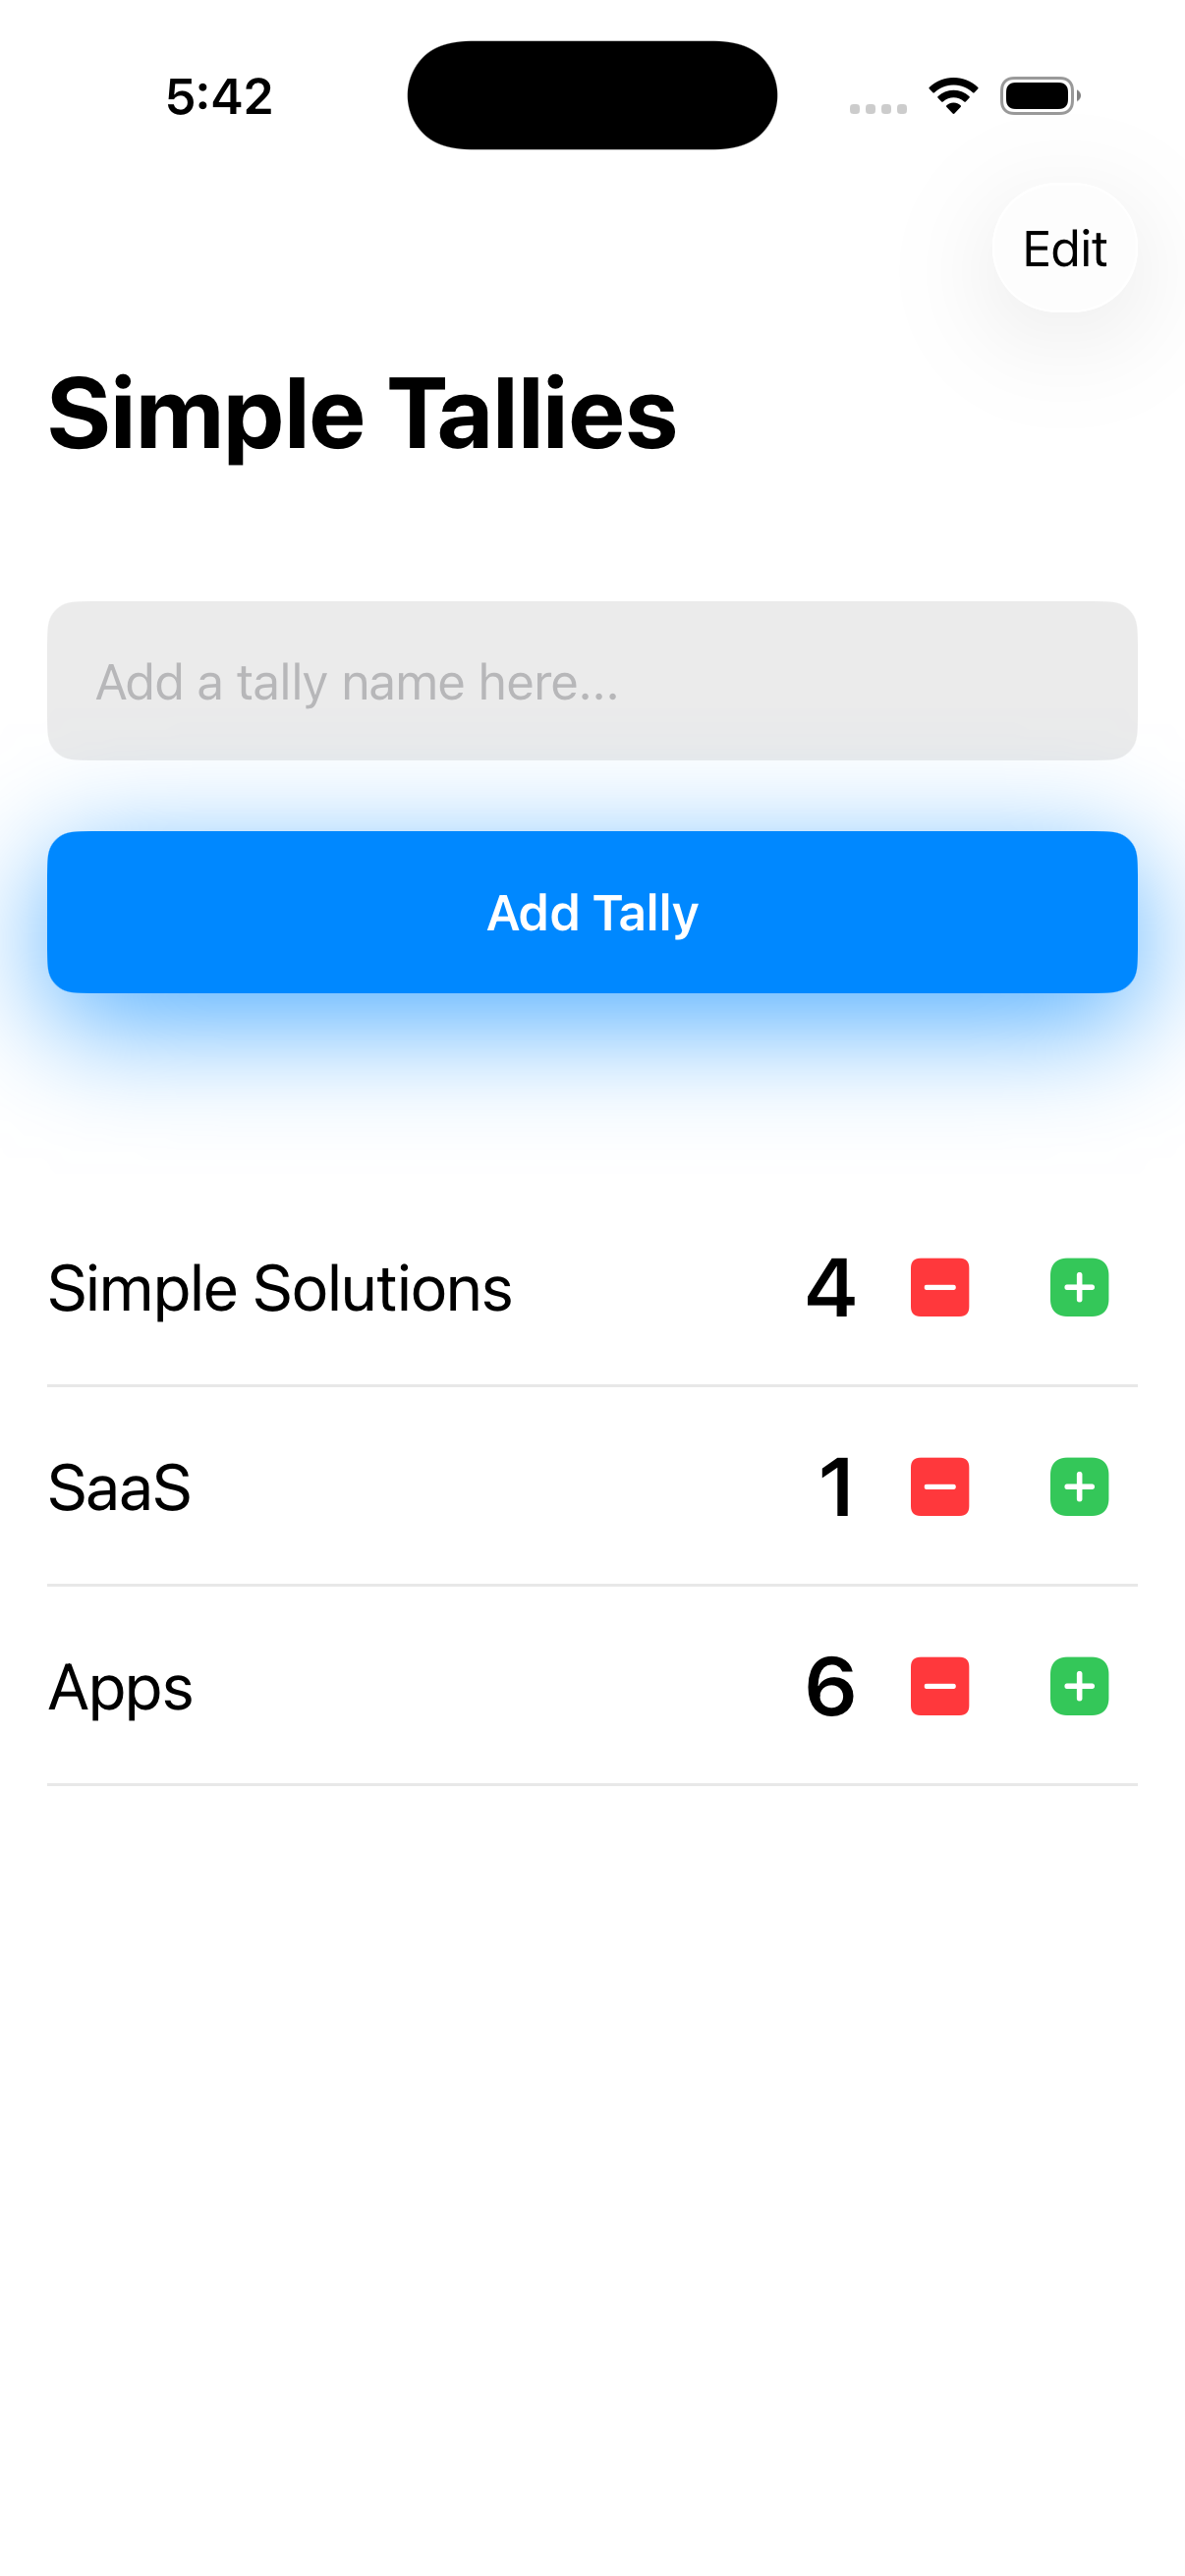This screenshot has height=2576, width=1185.
Task: Tap the red minus icon for Apps
Action: pyautogui.click(x=939, y=1687)
